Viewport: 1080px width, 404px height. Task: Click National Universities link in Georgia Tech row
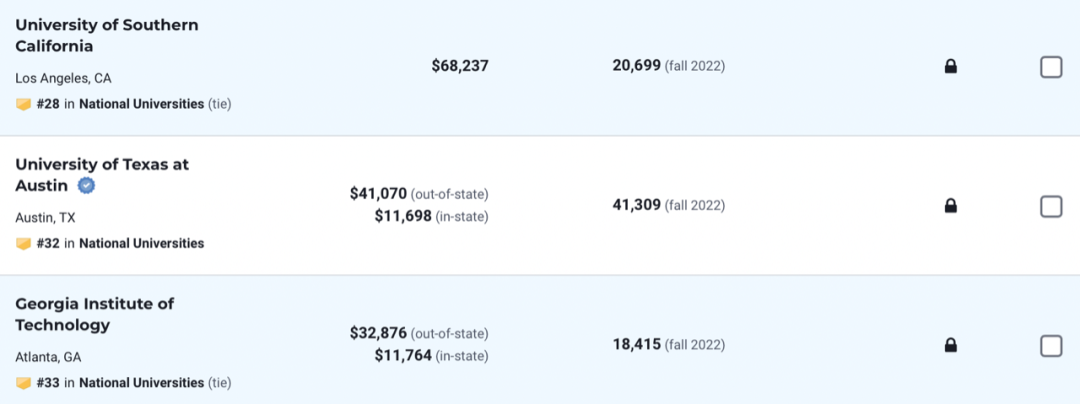coord(141,383)
